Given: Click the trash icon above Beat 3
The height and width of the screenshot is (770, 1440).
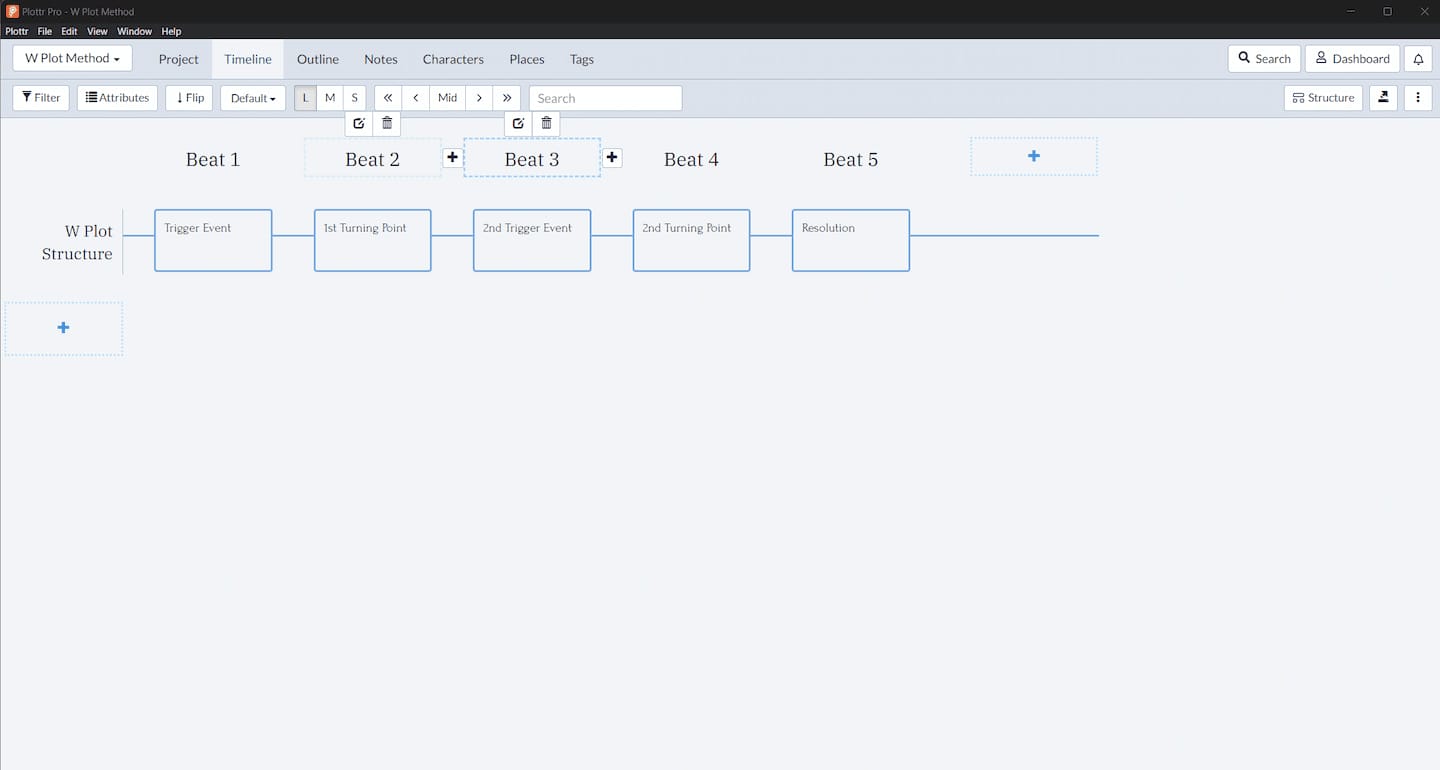Looking at the screenshot, I should coord(546,123).
